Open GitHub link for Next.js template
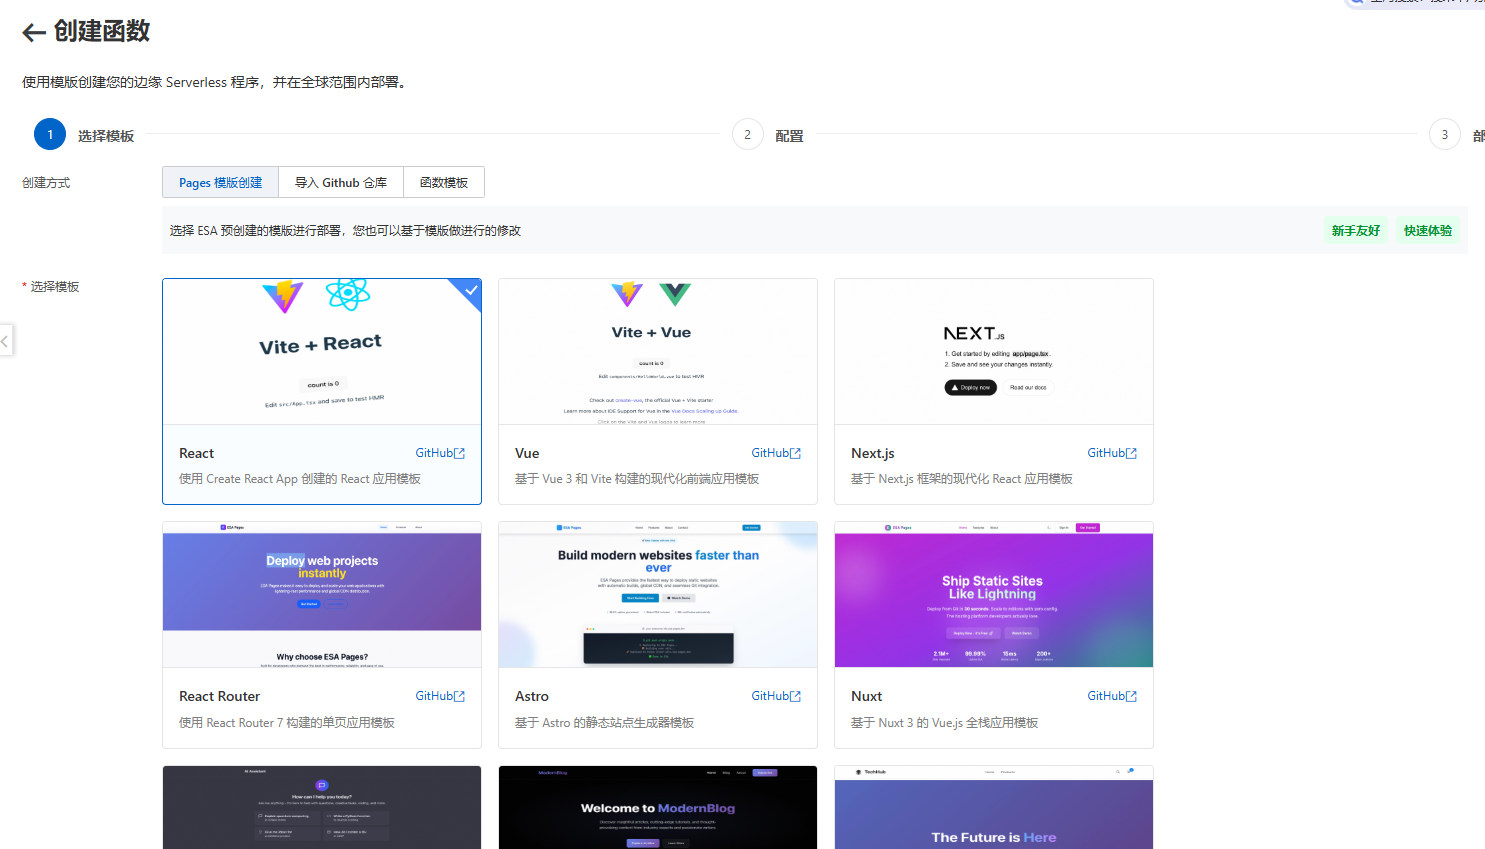This screenshot has height=849, width=1485. [x=1112, y=453]
